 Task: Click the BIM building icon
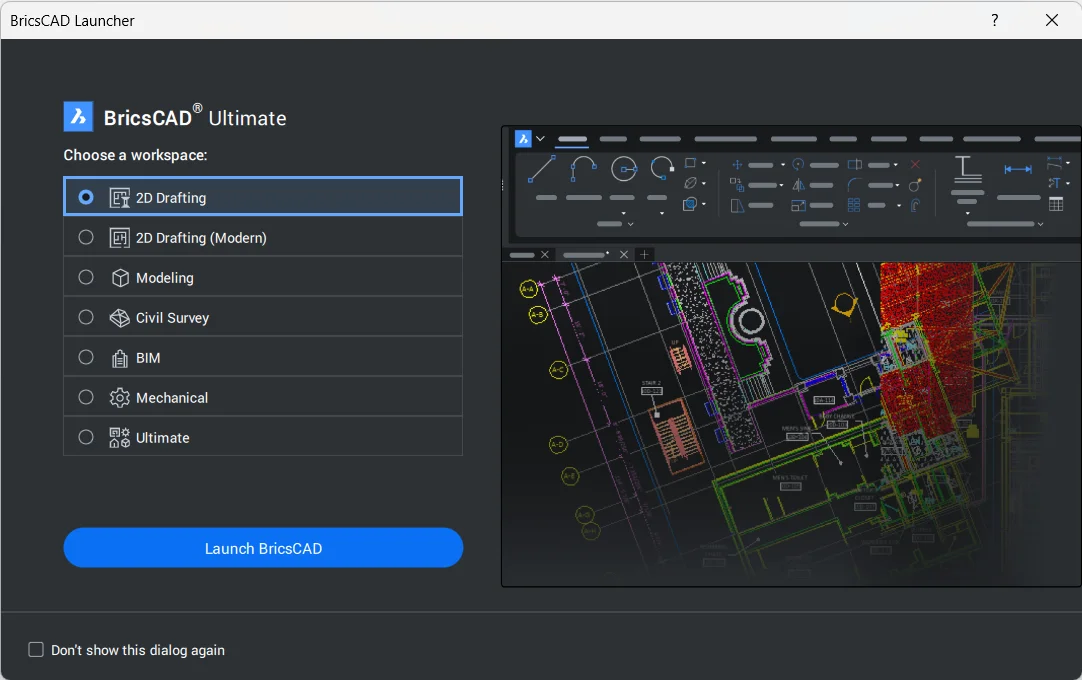coord(120,358)
